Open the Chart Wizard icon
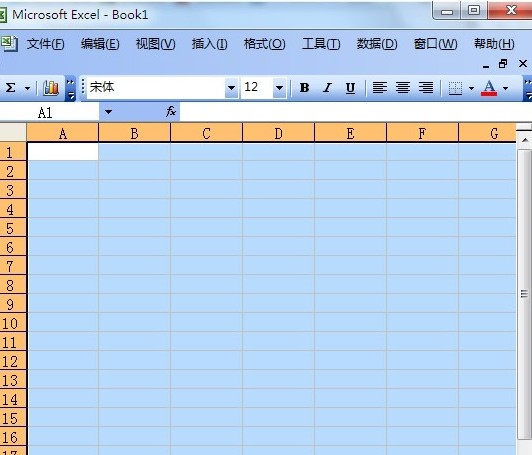Image resolution: width=532 pixels, height=455 pixels. tap(51, 88)
